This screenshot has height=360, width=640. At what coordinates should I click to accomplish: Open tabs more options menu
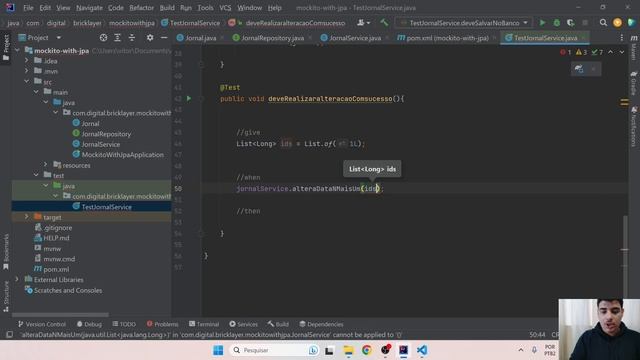(622, 38)
